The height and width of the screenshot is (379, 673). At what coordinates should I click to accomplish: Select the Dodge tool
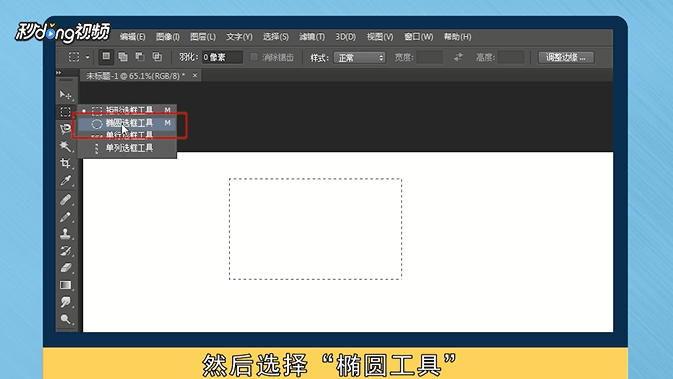pos(65,319)
